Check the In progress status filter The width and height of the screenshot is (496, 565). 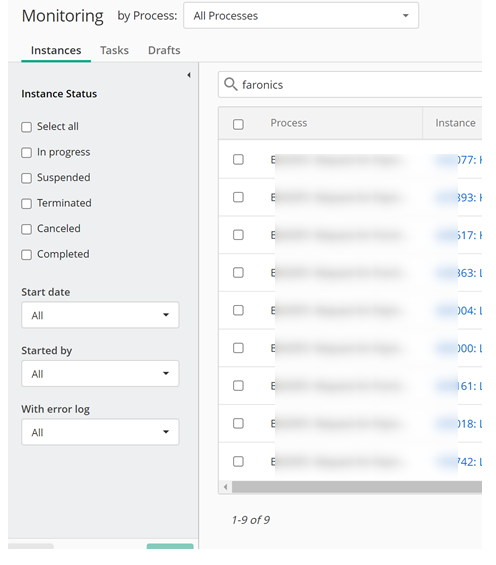coord(26,152)
